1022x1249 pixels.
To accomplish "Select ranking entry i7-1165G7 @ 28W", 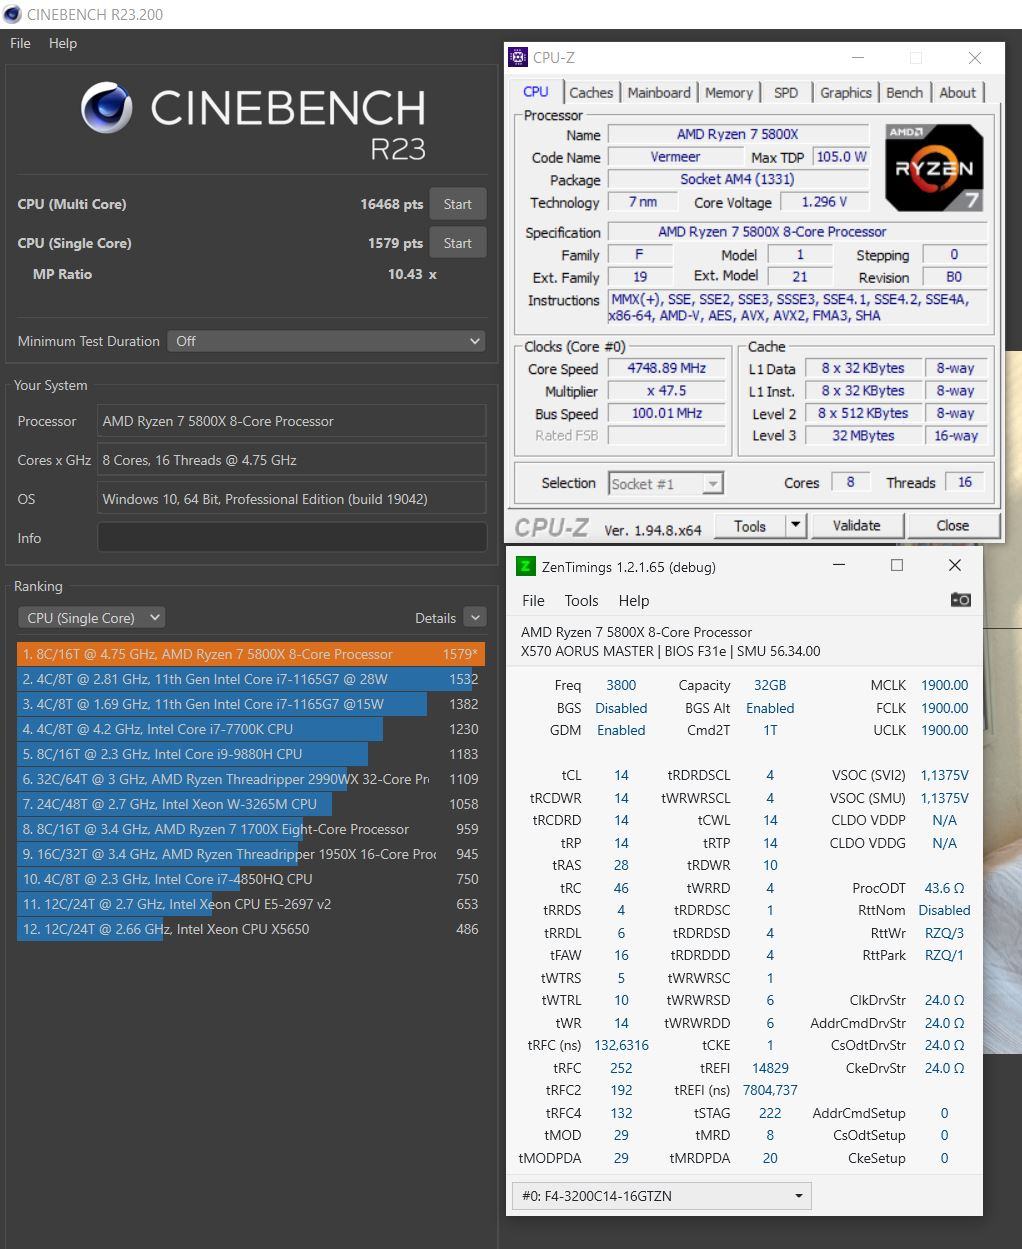I will tap(251, 679).
